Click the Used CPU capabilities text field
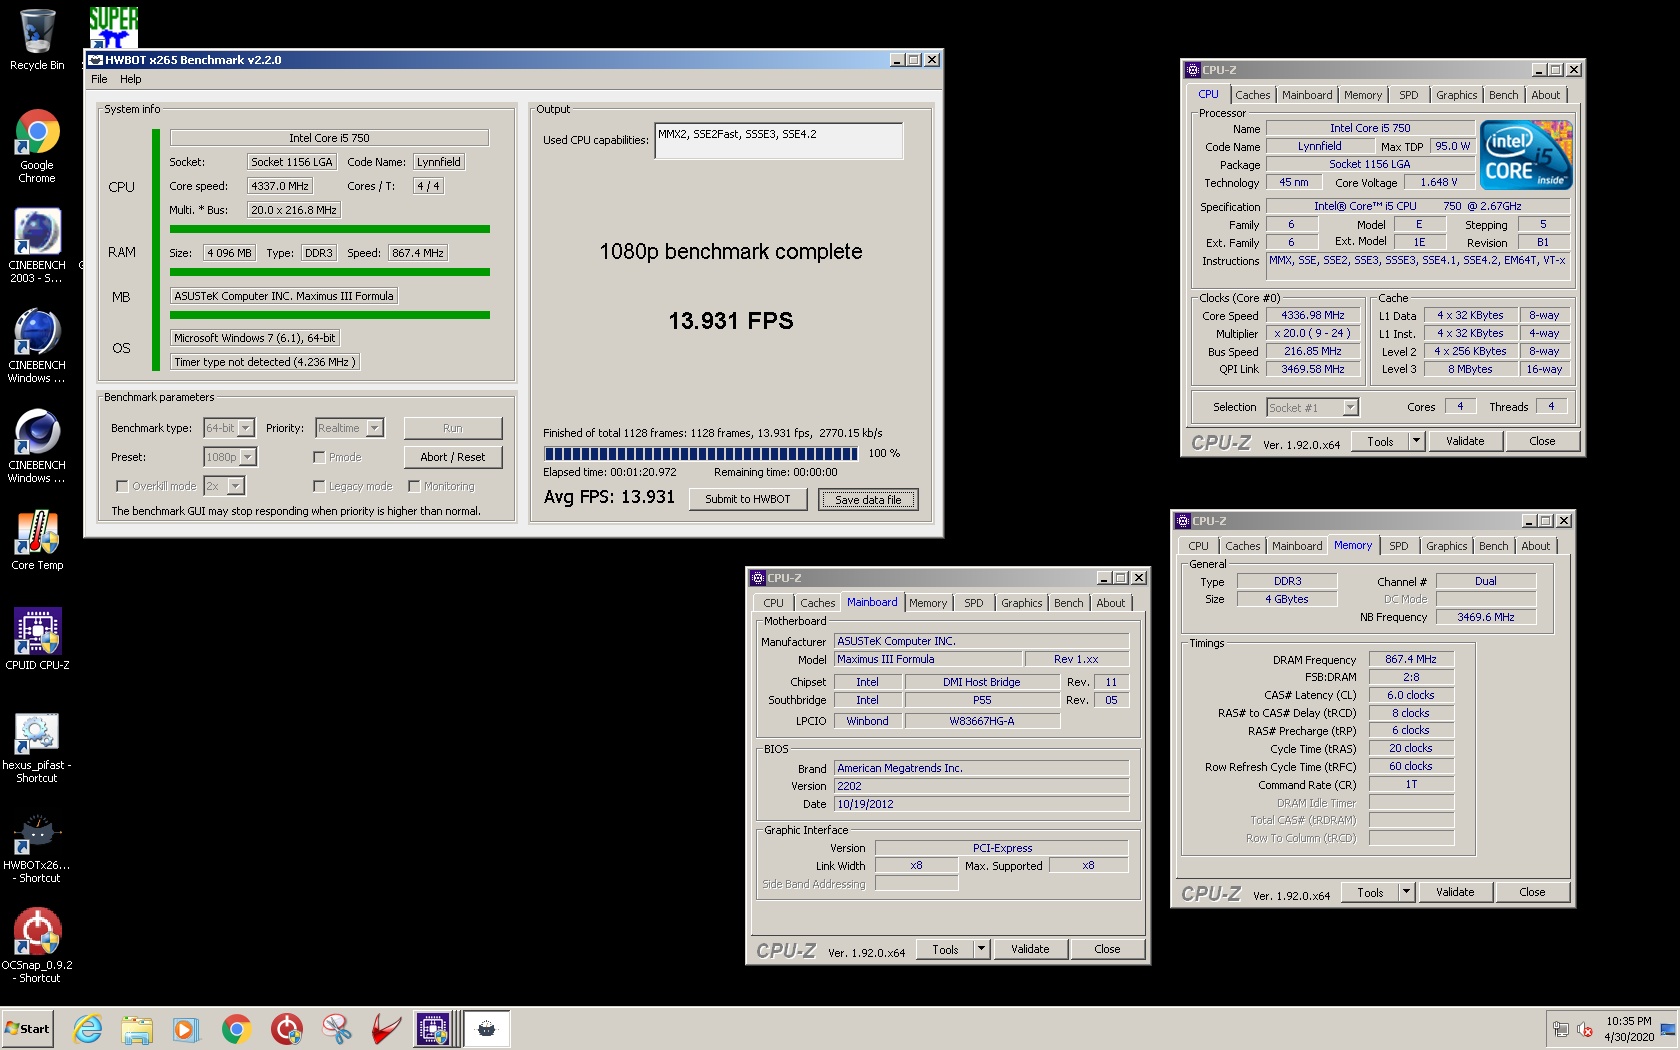The width and height of the screenshot is (1680, 1050). coord(779,141)
